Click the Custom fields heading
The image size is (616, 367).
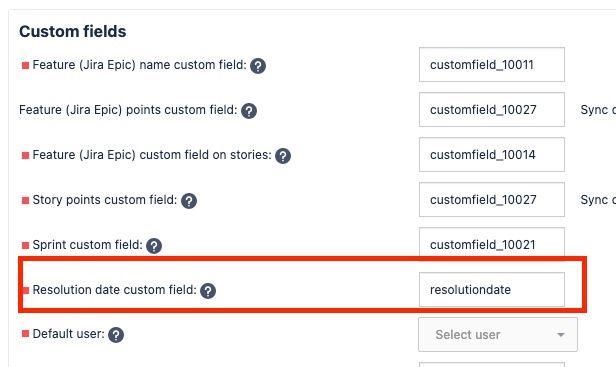coord(73,31)
